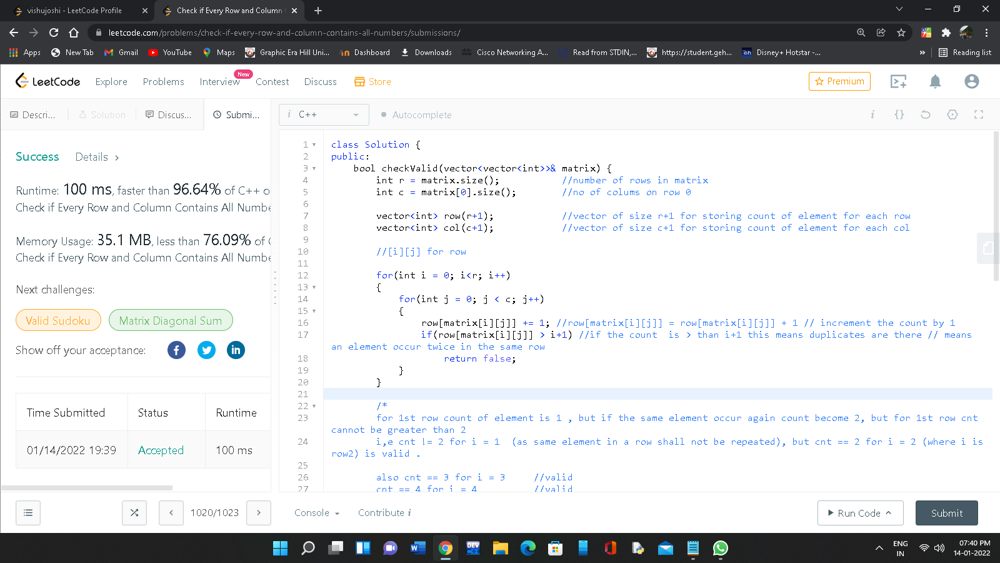The width and height of the screenshot is (1000, 563).
Task: Open the editor settings gear icon
Action: pyautogui.click(x=952, y=115)
